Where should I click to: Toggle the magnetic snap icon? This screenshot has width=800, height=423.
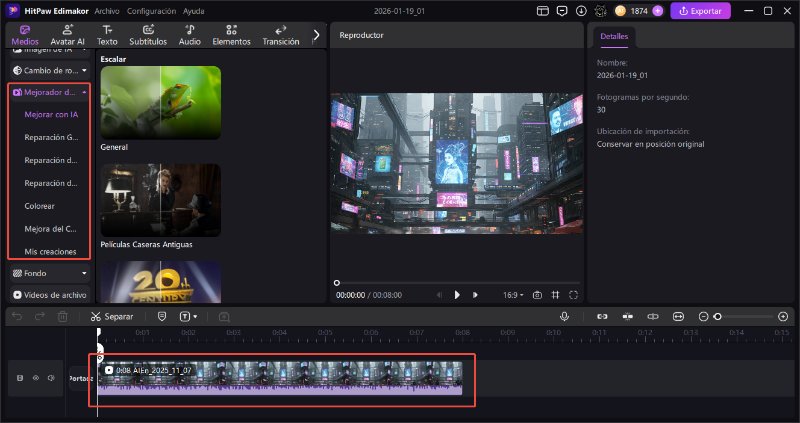(x=628, y=317)
